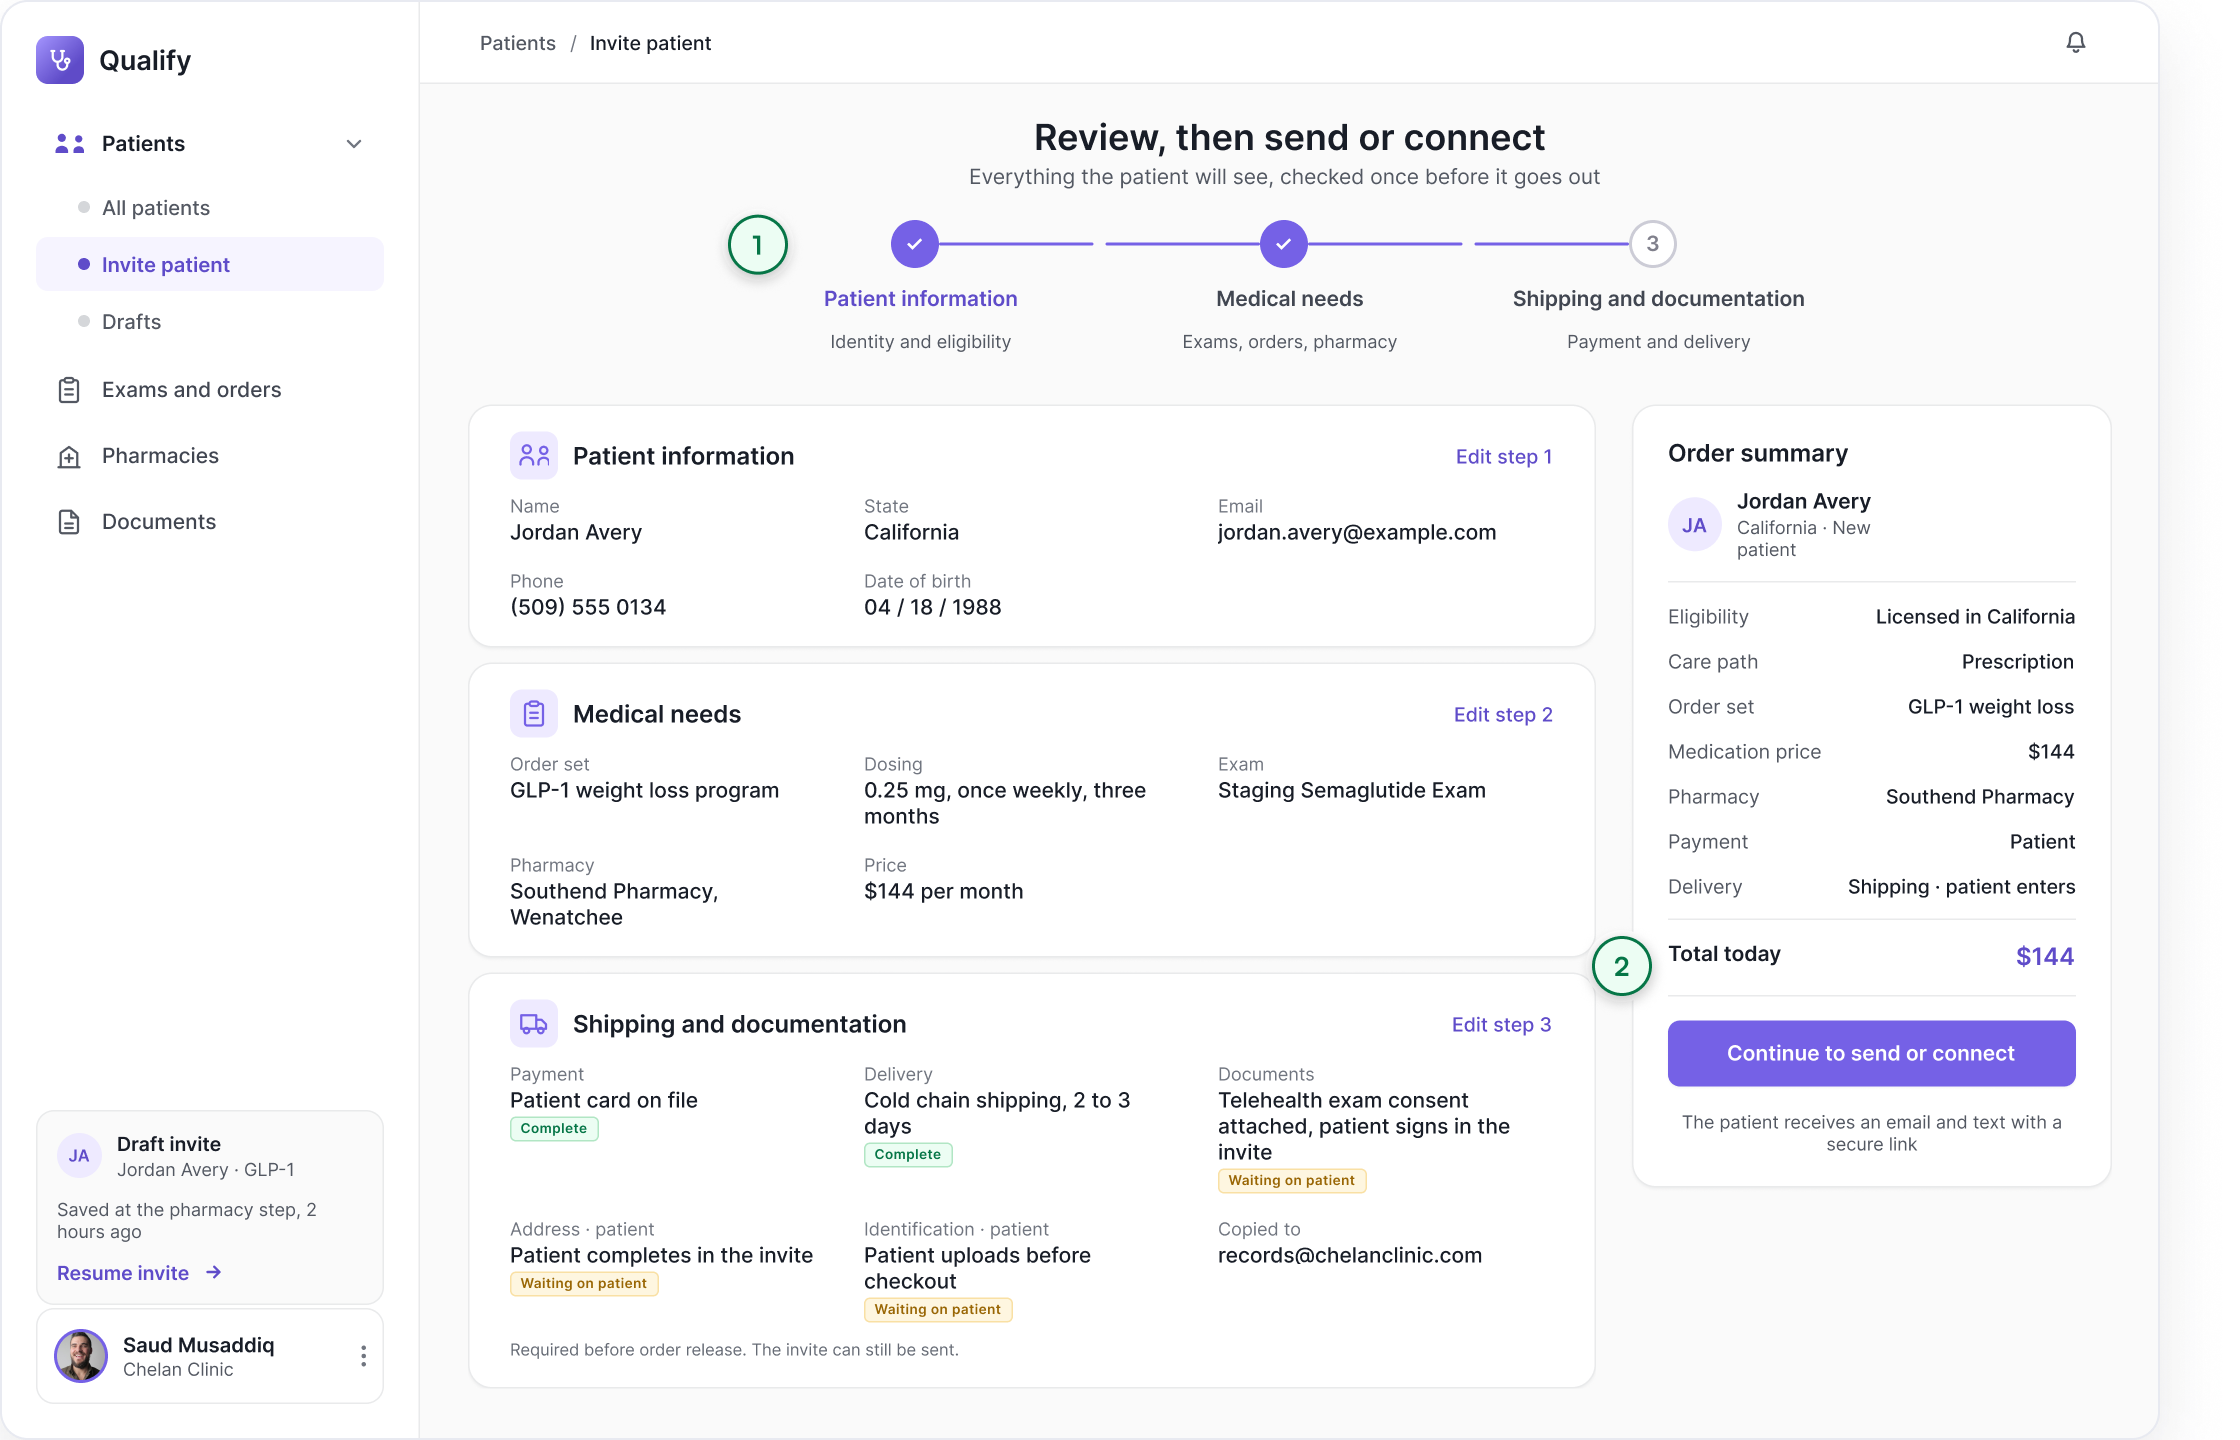This screenshot has height=1440, width=2240.
Task: Click the Qualify stethoscope logo
Action: tap(60, 60)
